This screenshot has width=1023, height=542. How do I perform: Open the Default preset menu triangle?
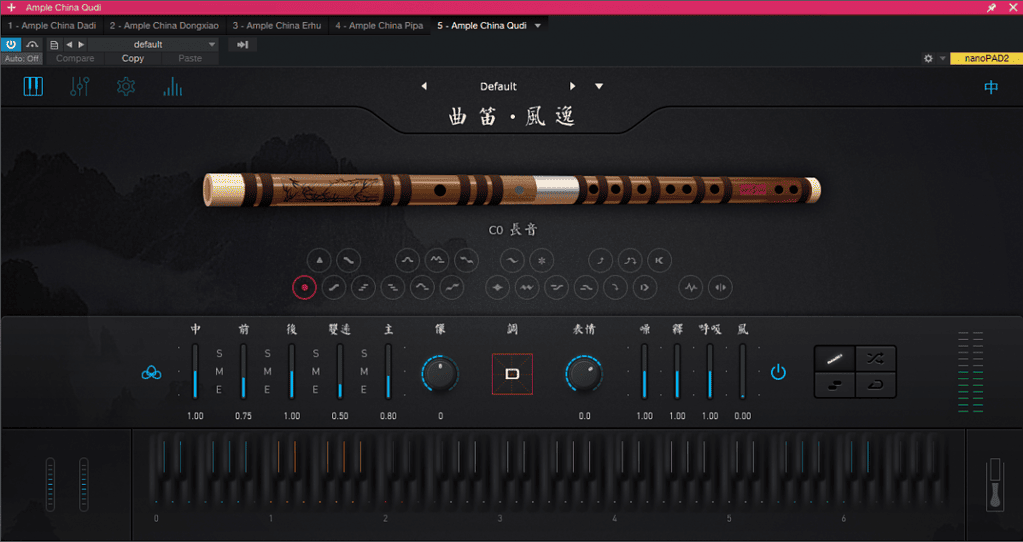pos(599,86)
